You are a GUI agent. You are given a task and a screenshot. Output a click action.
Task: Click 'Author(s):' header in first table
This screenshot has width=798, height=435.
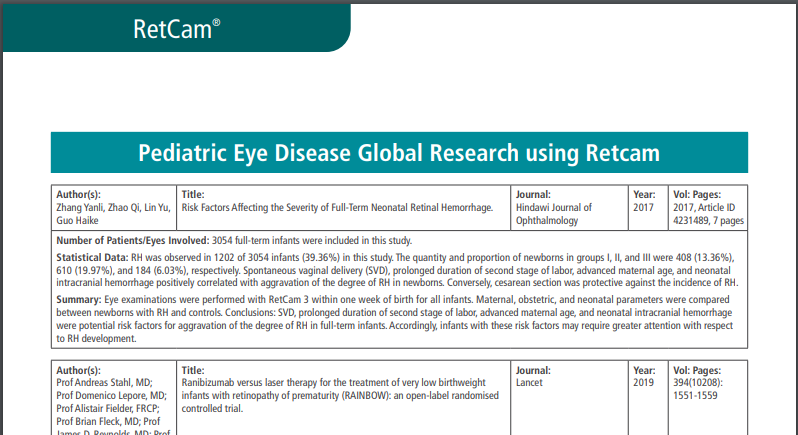pyautogui.click(x=78, y=194)
